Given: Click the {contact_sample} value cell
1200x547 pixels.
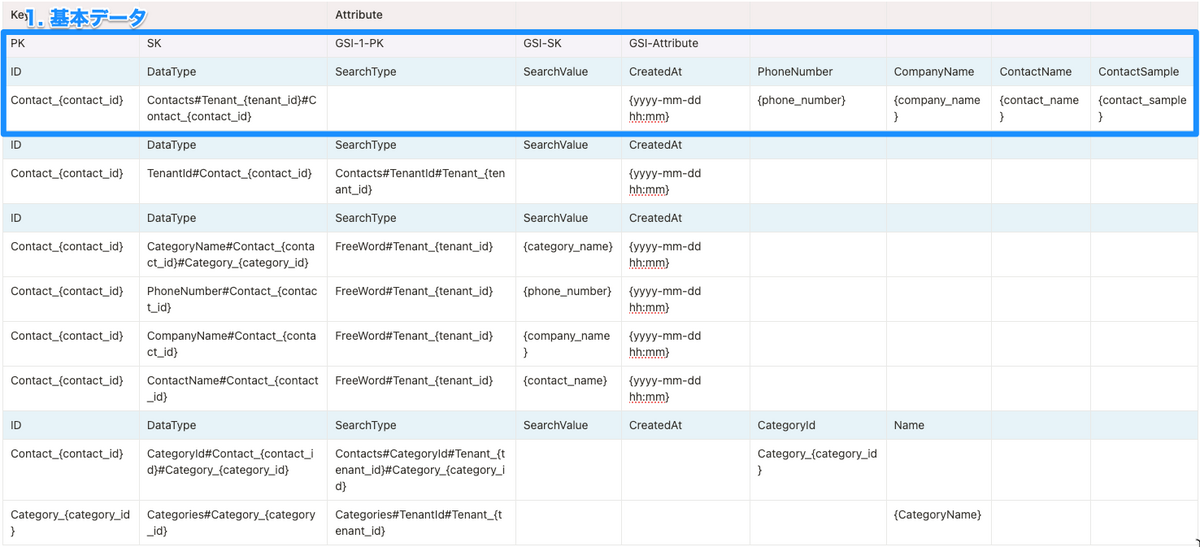Looking at the screenshot, I should tap(1142, 108).
